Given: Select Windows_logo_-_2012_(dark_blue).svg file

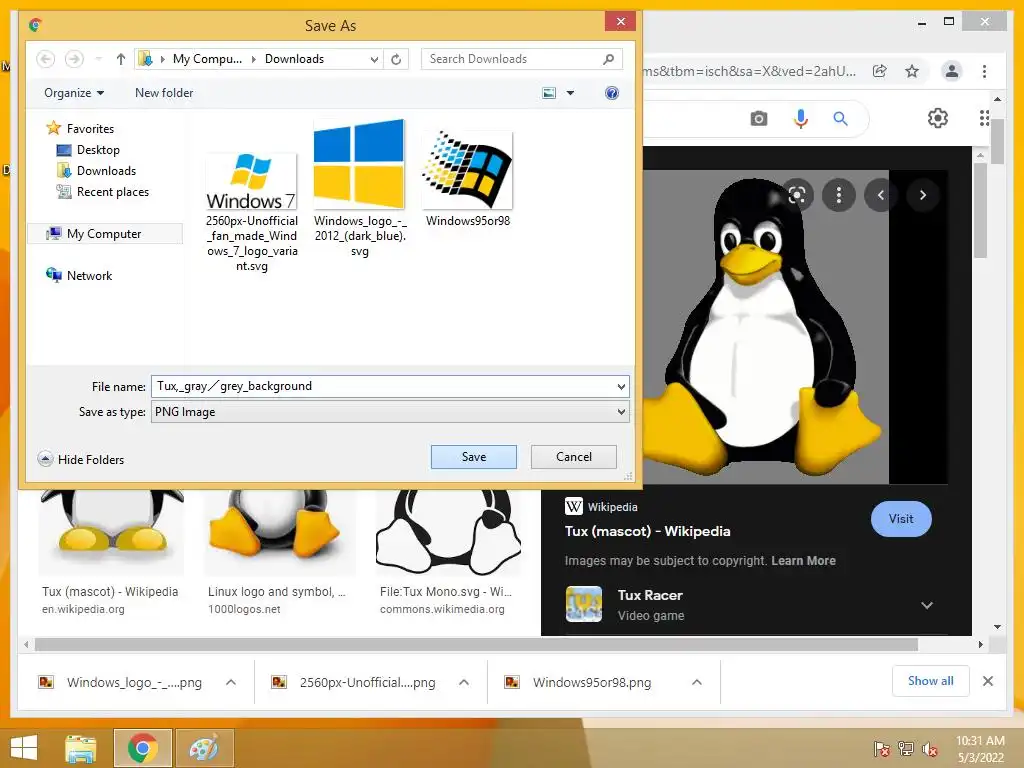Looking at the screenshot, I should click(359, 188).
